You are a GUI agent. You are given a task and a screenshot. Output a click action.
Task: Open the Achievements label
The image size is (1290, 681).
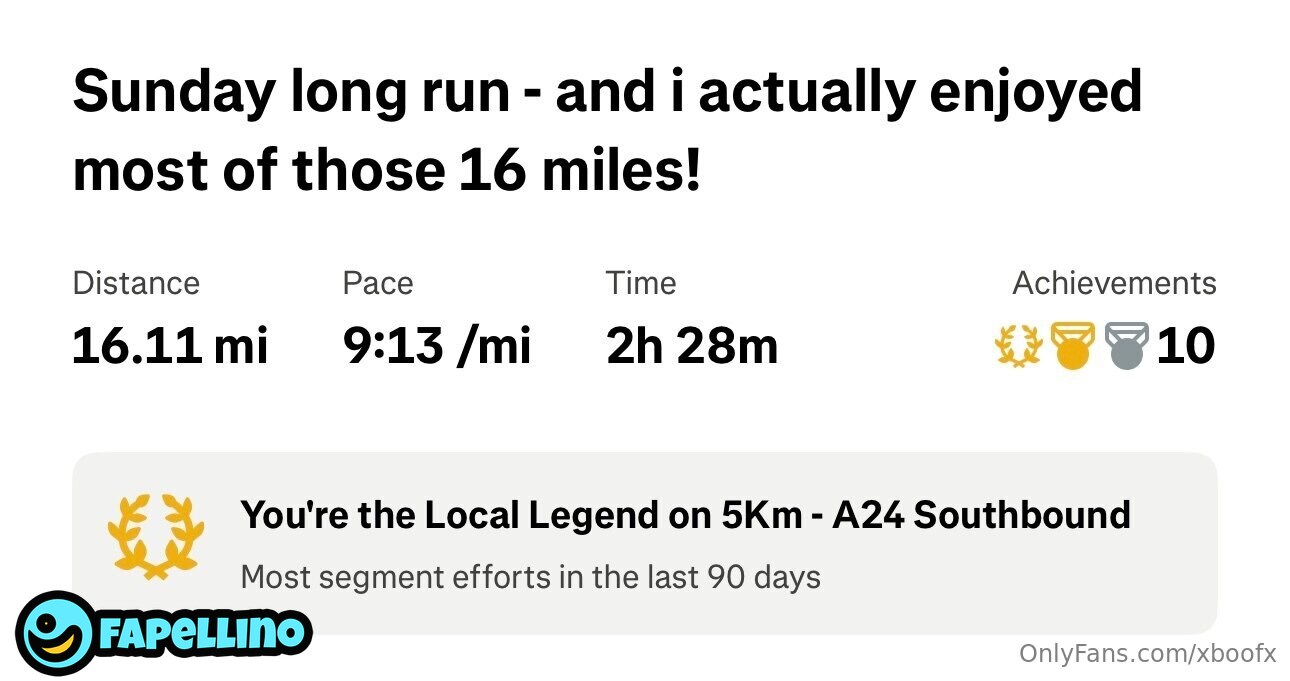(x=1114, y=283)
